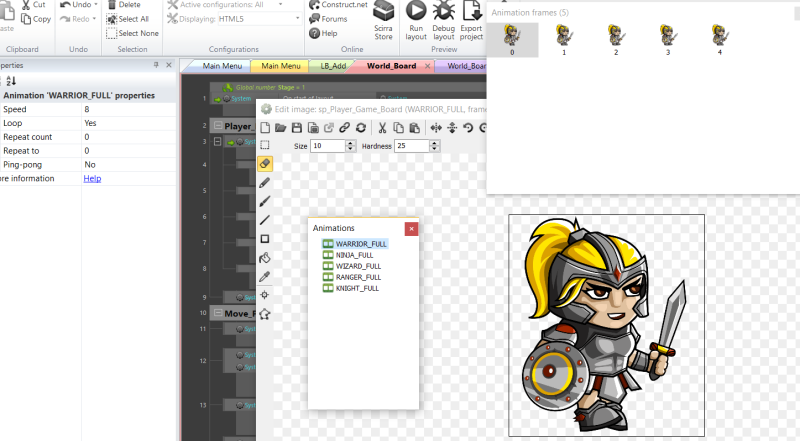
Task: Select WIZARD_FULL animation
Action: [352, 266]
